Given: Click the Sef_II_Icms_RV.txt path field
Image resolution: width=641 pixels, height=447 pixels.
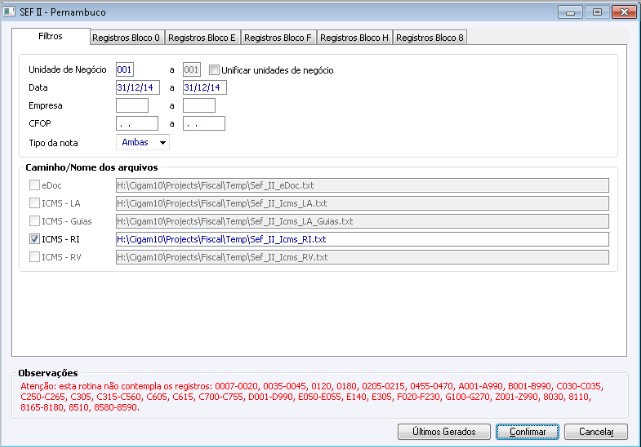Looking at the screenshot, I should point(362,257).
